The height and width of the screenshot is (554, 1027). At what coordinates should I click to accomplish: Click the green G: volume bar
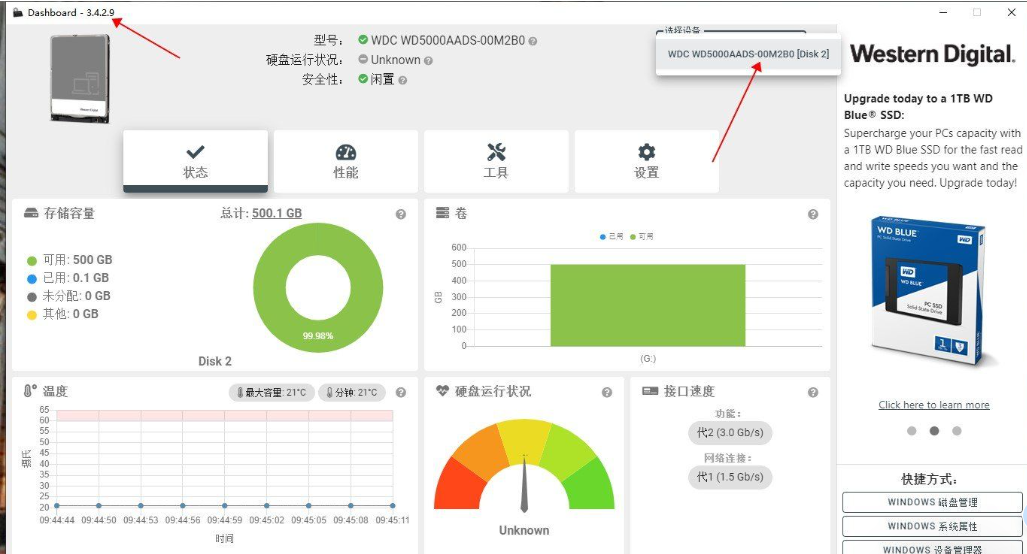pyautogui.click(x=648, y=305)
